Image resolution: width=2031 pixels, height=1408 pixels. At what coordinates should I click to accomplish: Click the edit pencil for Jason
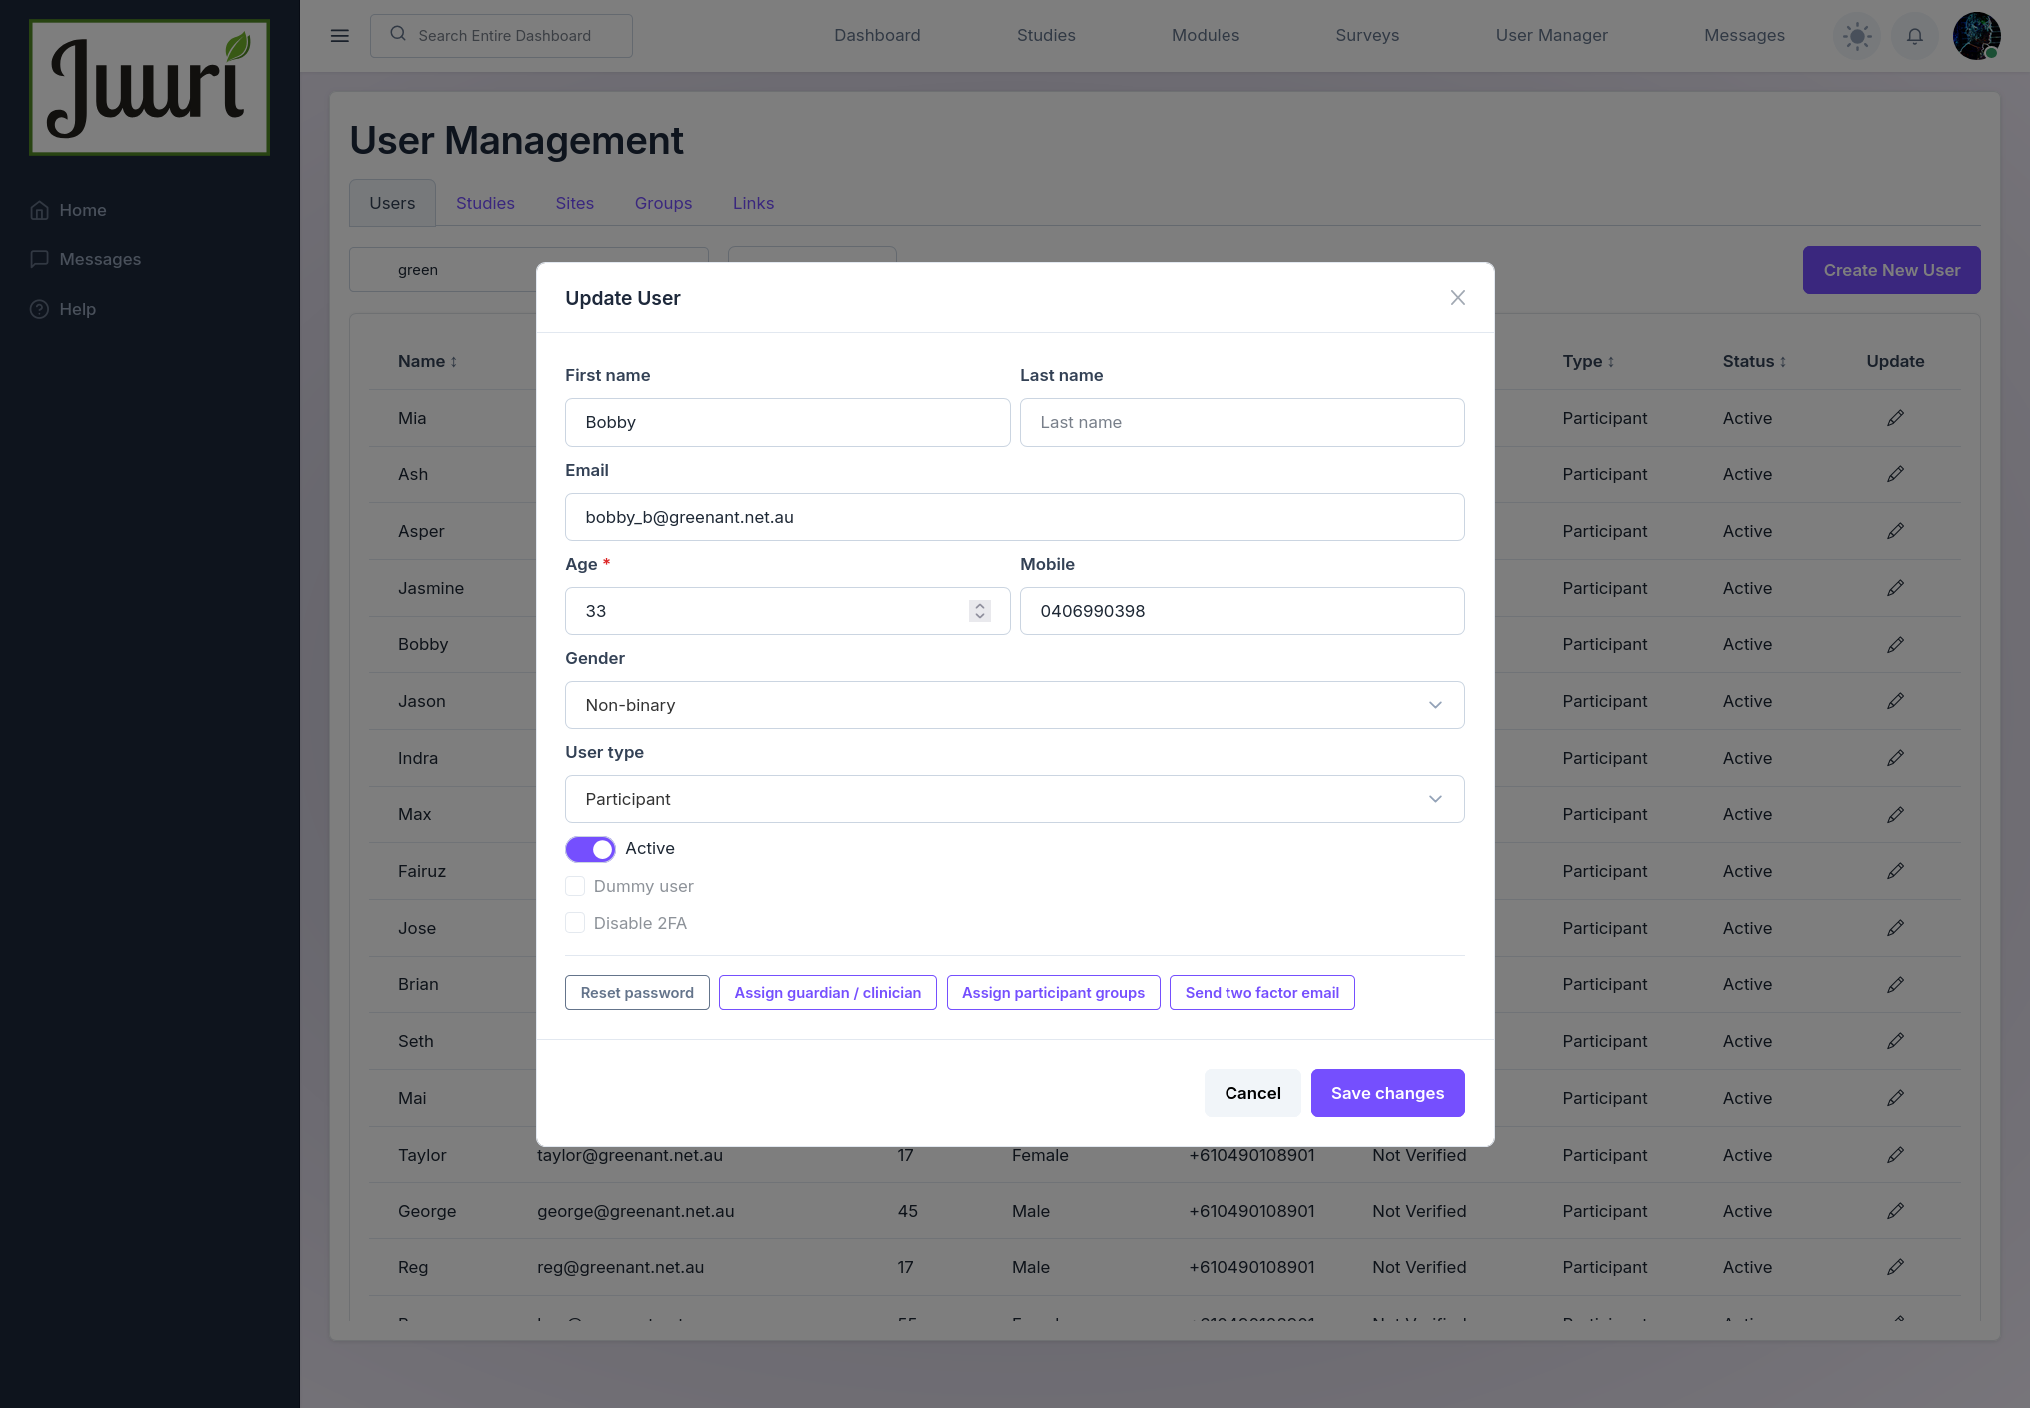(1895, 701)
